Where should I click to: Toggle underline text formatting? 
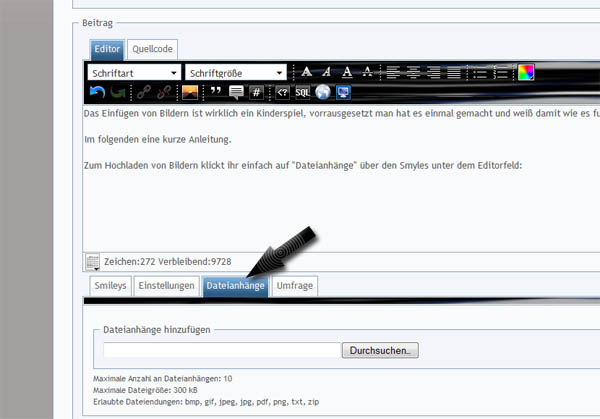tap(347, 72)
